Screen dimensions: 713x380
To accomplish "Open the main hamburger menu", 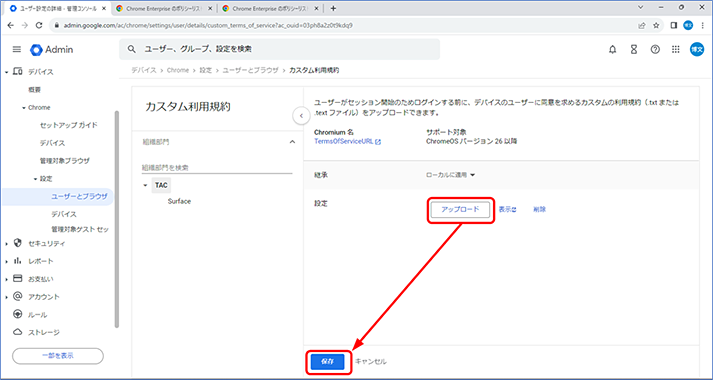I will [x=17, y=50].
